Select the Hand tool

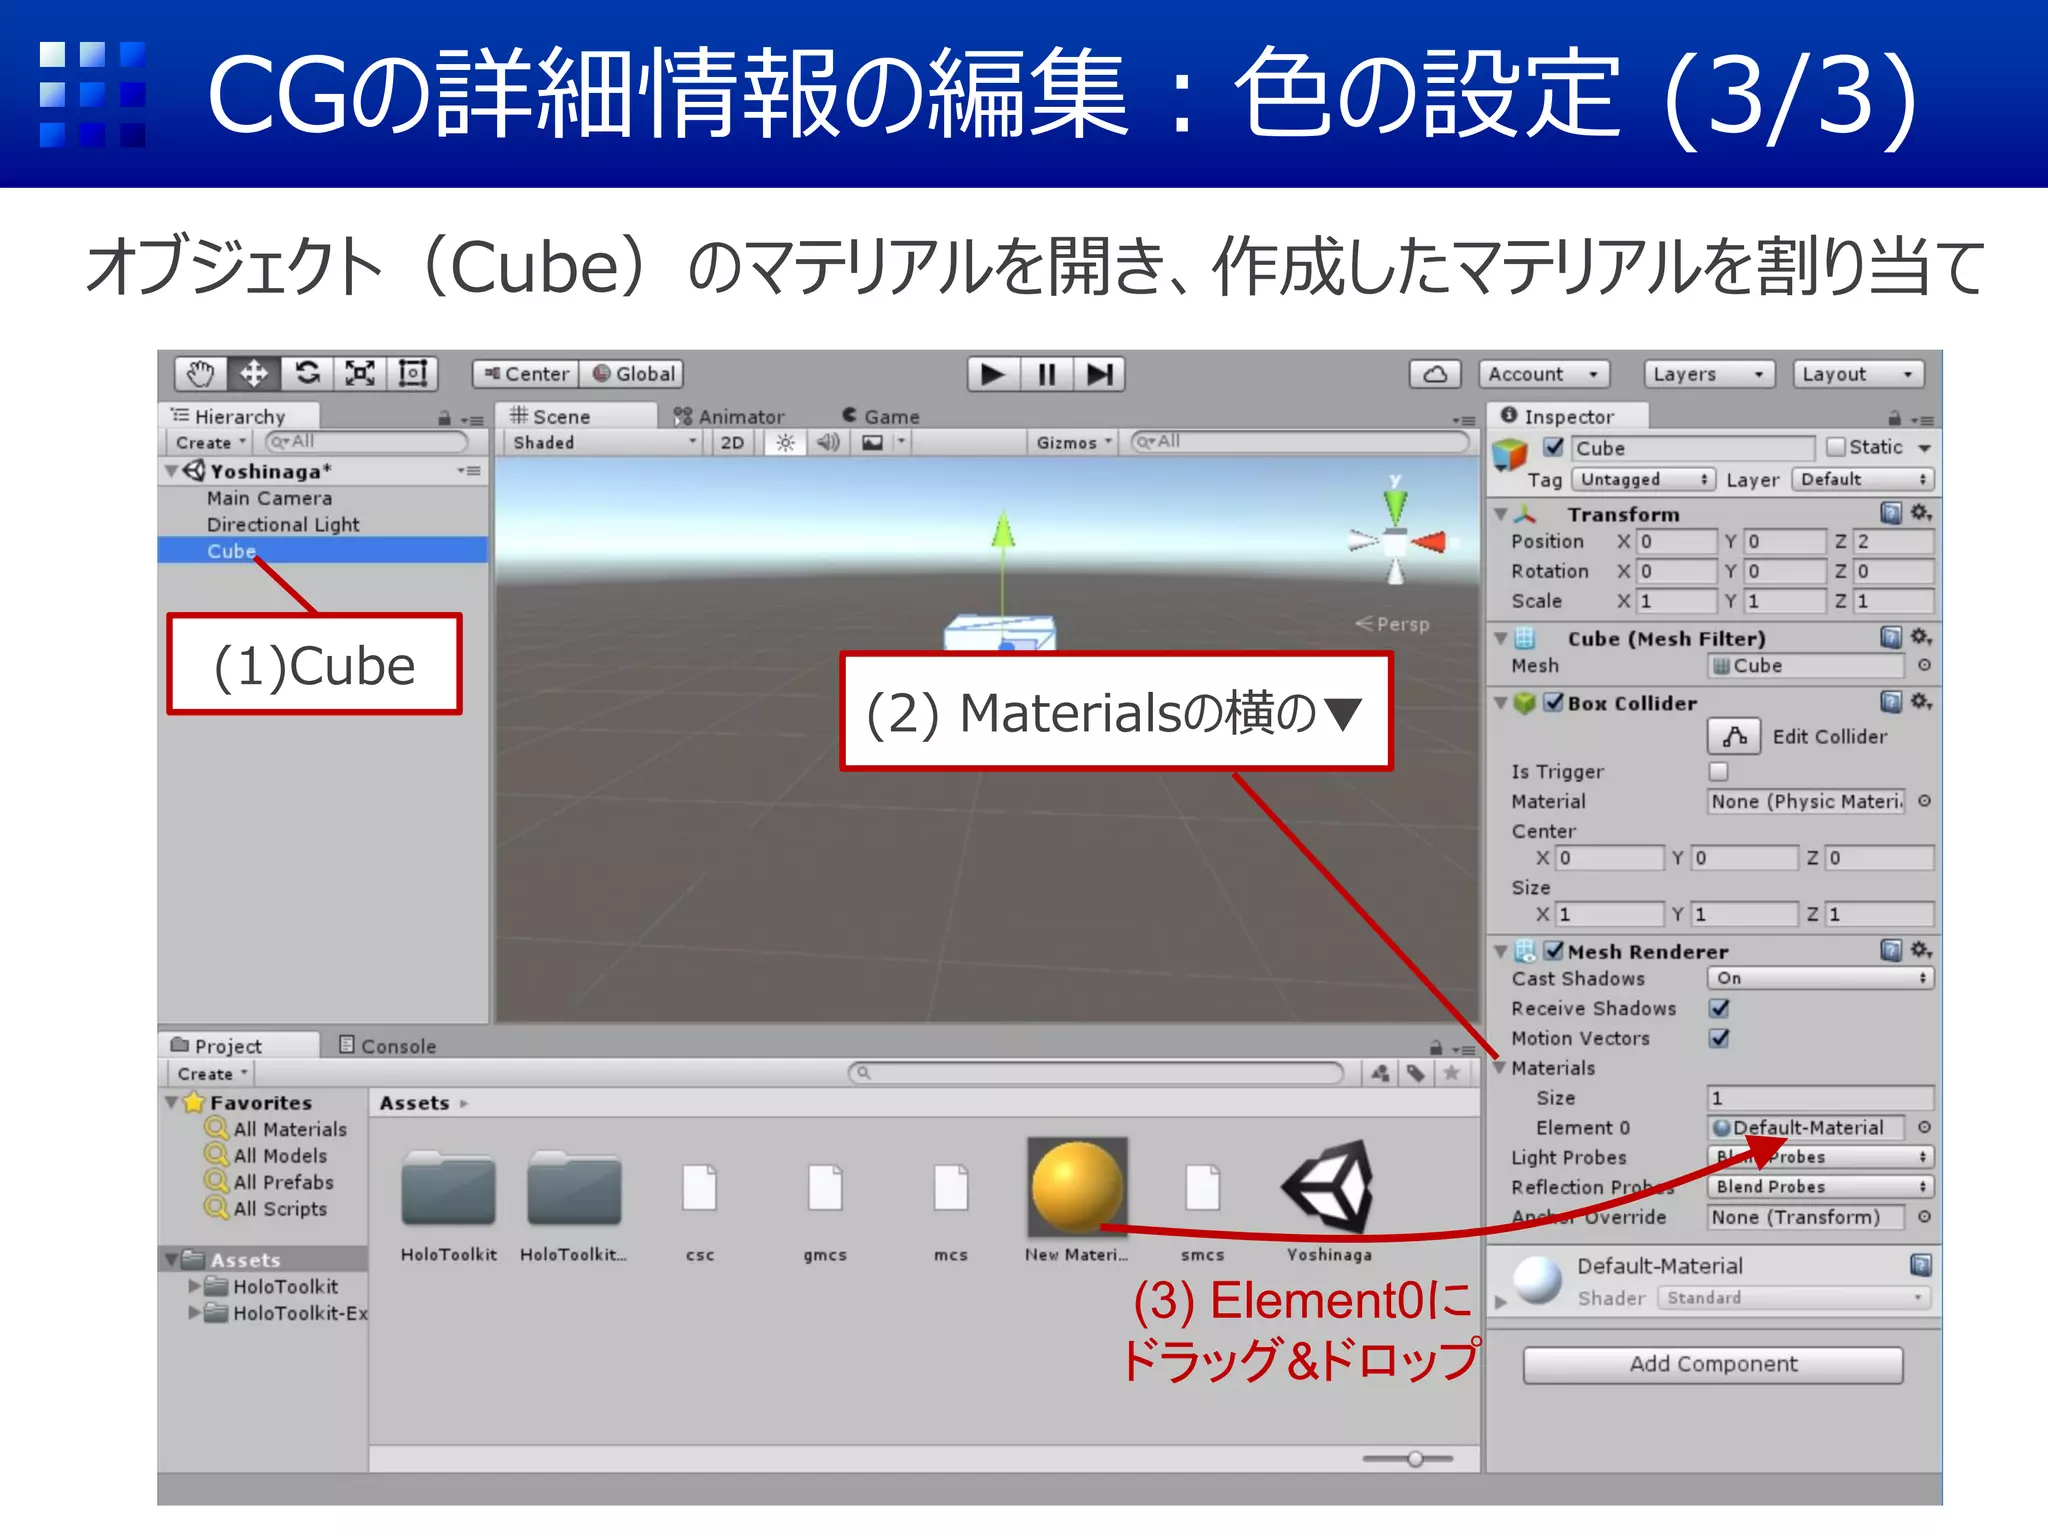click(201, 374)
